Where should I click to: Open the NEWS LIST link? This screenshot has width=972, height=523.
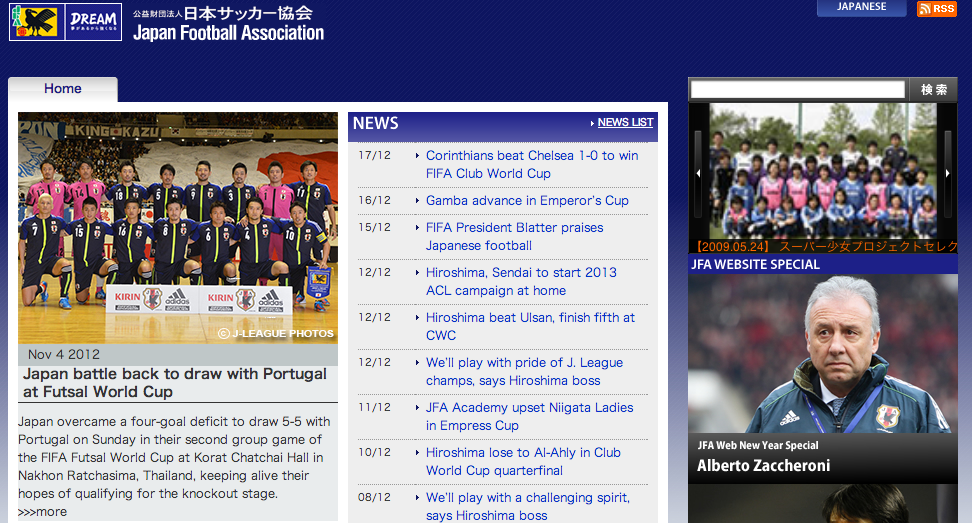[625, 123]
